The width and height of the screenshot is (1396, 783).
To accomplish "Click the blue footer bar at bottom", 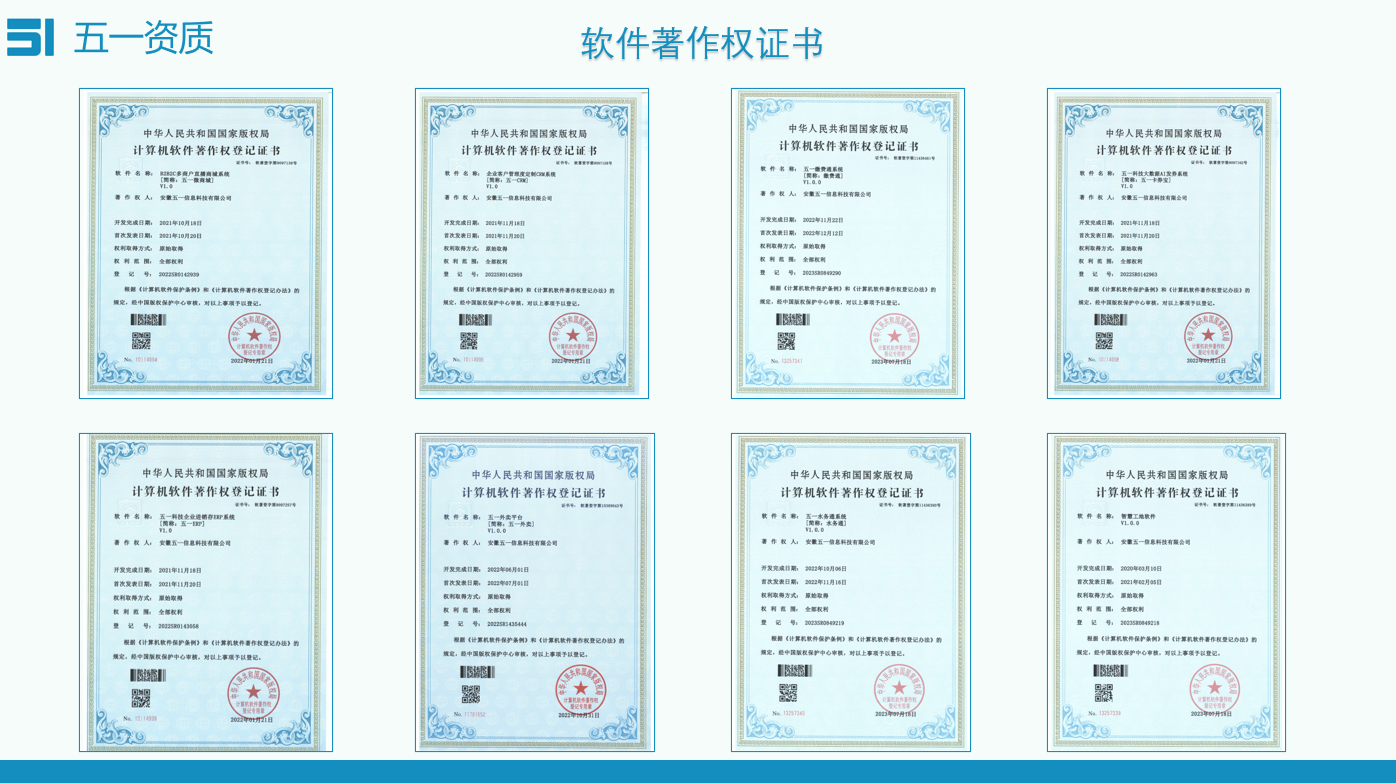I will pos(698,771).
